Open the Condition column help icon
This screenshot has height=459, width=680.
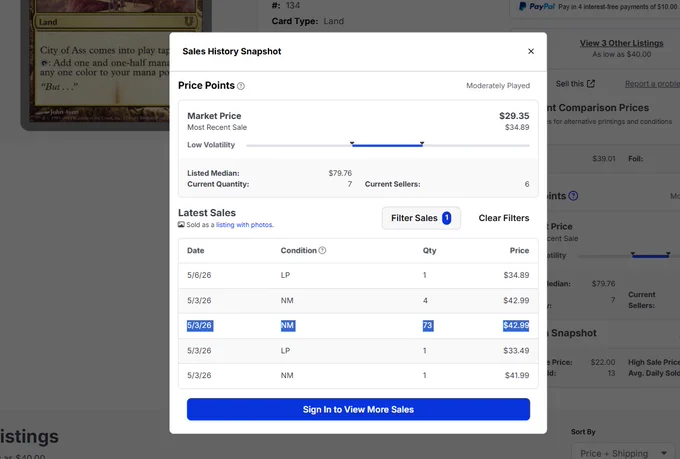click(322, 250)
